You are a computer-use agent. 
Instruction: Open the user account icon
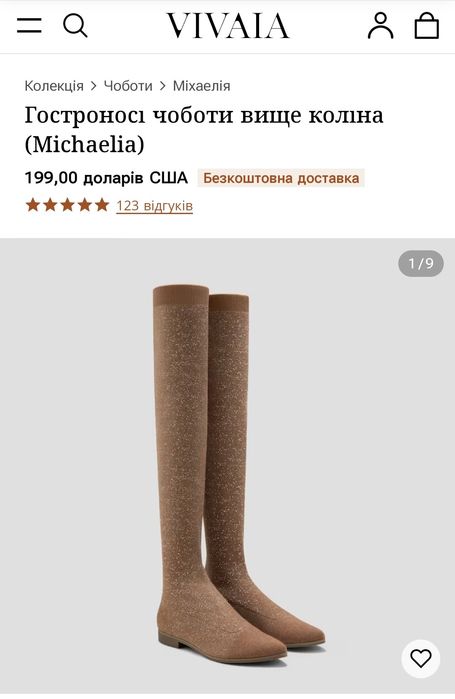pos(380,25)
